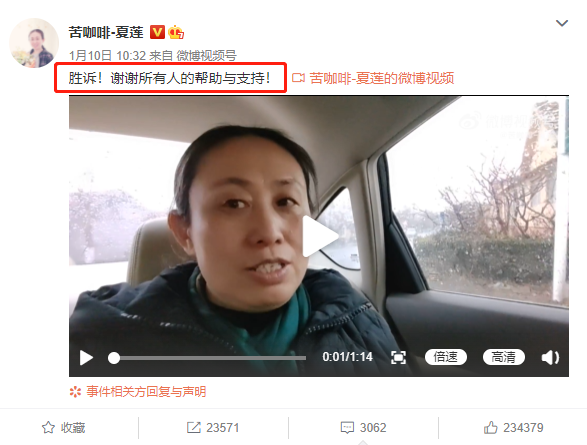Open the user's profile avatar
The height and width of the screenshot is (445, 587).
34,43
